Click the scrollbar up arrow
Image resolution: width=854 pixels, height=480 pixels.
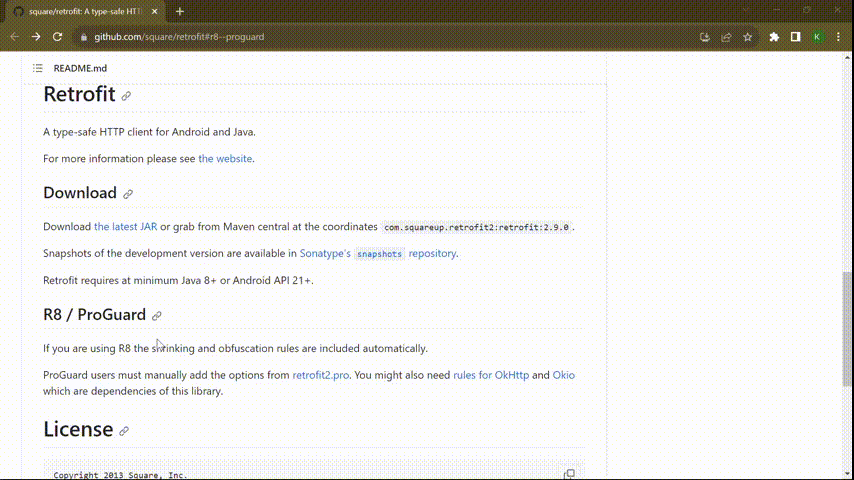pyautogui.click(x=847, y=57)
